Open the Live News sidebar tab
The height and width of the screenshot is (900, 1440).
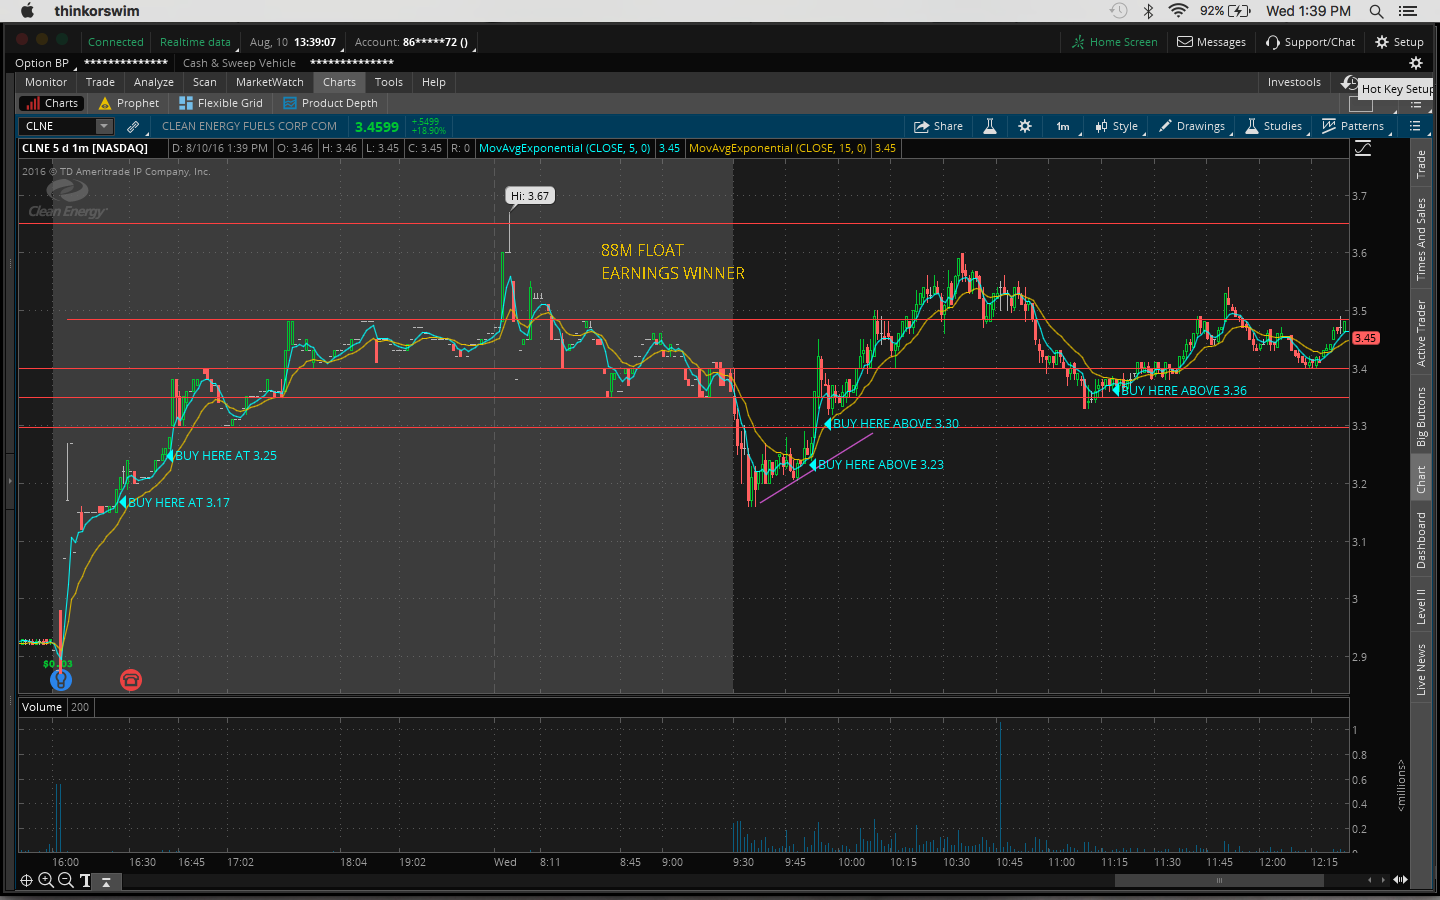(1421, 669)
